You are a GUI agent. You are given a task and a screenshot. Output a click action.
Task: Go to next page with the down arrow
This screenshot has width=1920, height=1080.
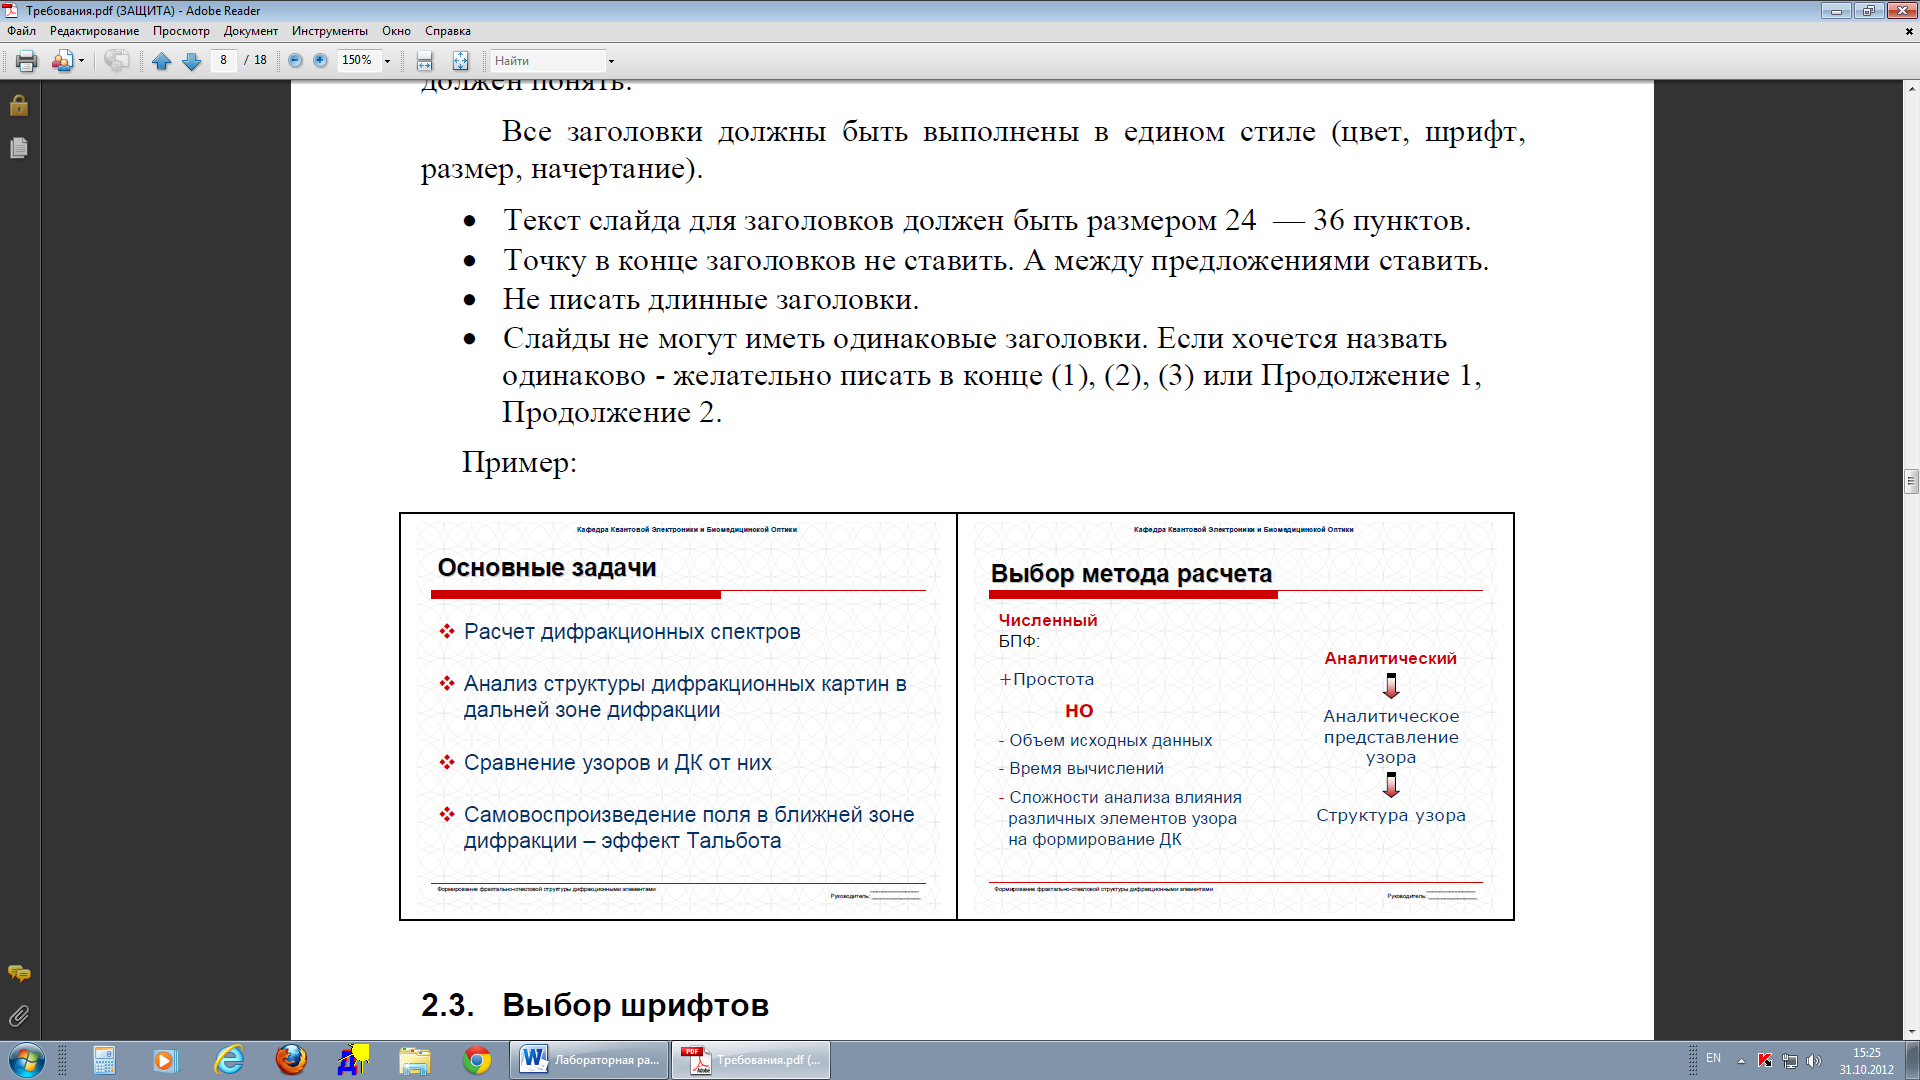click(x=191, y=61)
